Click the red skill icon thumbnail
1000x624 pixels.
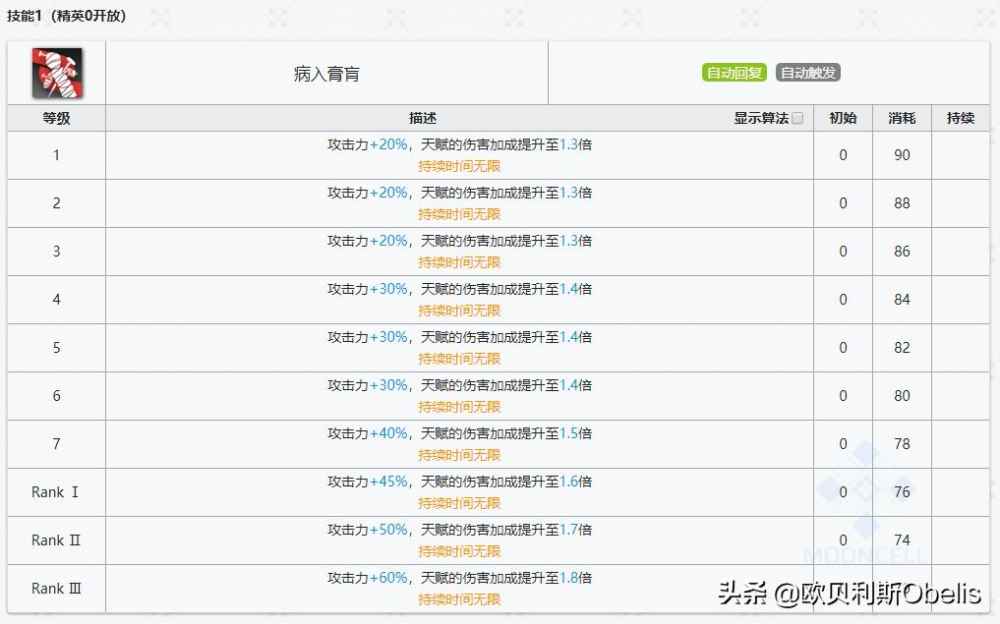click(x=57, y=73)
